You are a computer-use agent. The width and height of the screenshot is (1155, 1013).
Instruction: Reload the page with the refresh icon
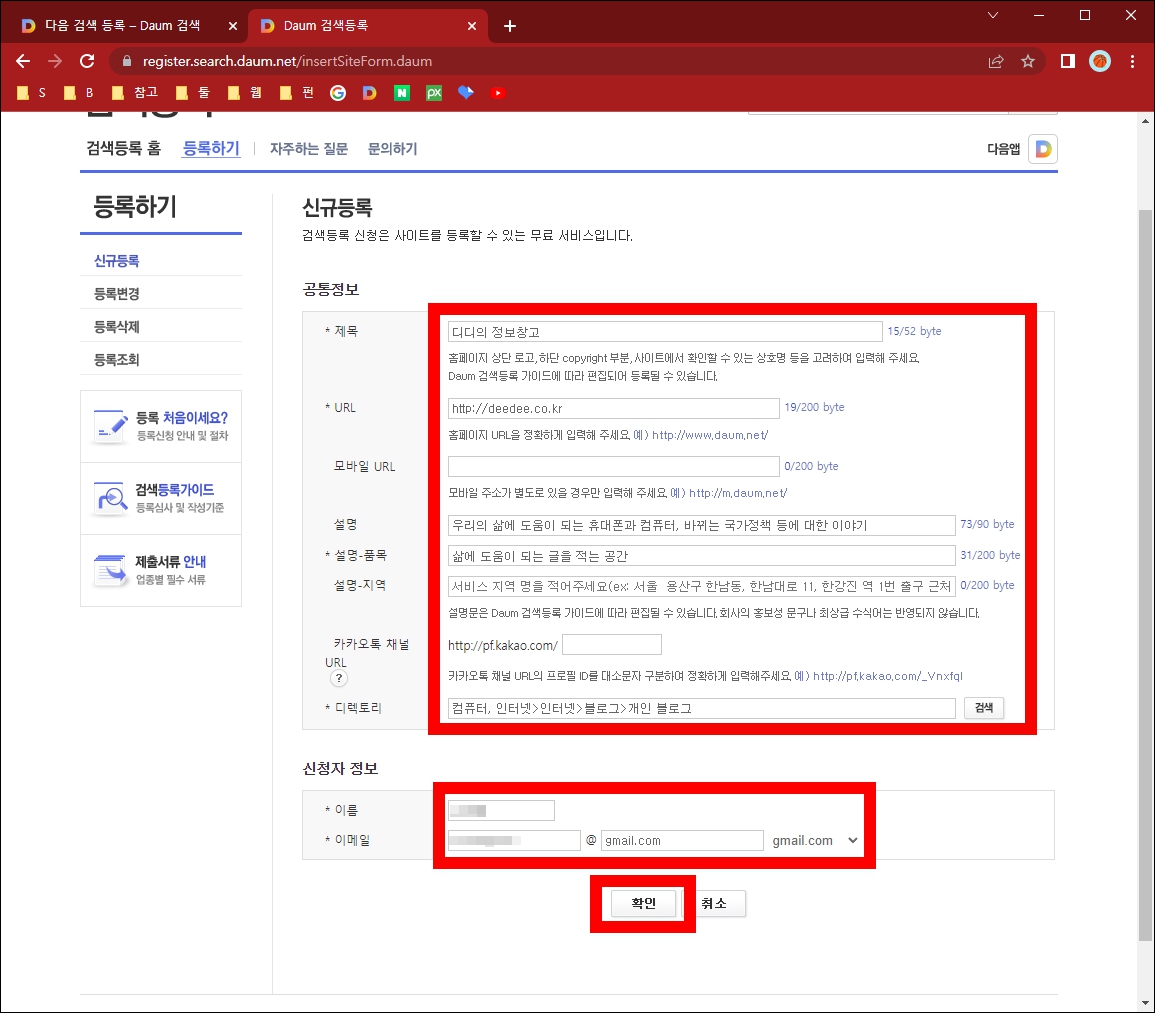coord(86,60)
